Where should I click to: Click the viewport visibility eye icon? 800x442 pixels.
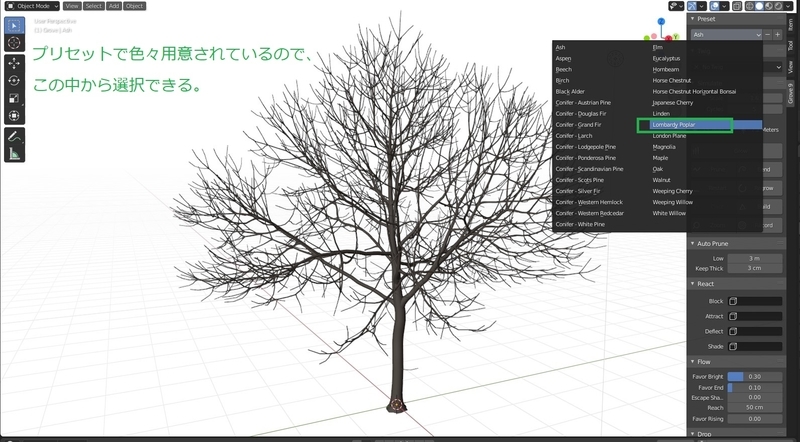pyautogui.click(x=676, y=6)
